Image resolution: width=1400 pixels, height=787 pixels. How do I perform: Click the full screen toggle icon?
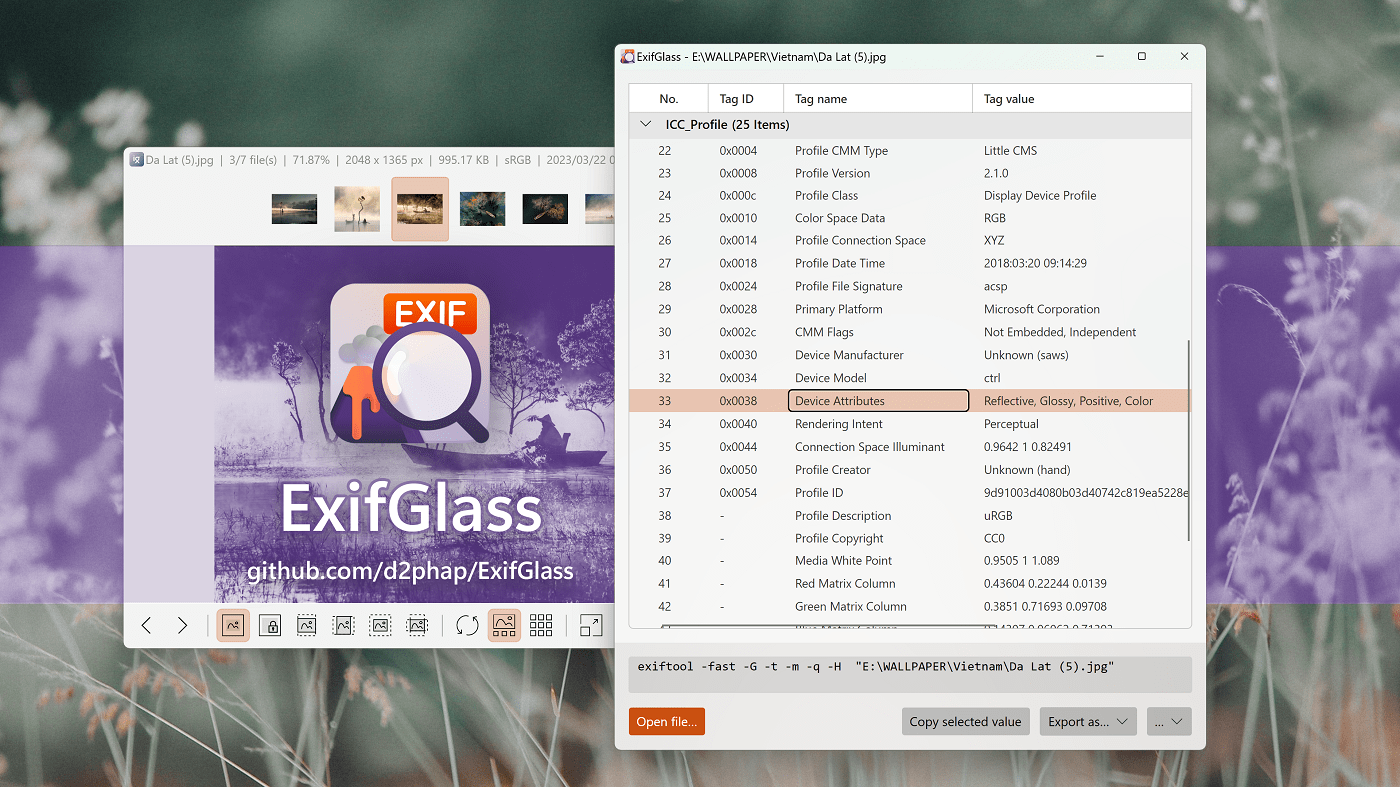click(x=590, y=625)
